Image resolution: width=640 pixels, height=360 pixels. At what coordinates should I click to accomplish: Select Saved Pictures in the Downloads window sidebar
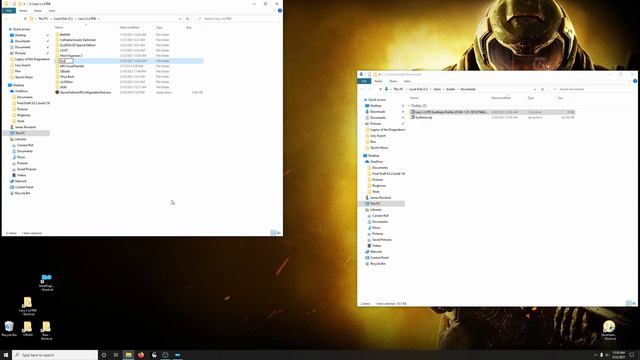(x=382, y=240)
